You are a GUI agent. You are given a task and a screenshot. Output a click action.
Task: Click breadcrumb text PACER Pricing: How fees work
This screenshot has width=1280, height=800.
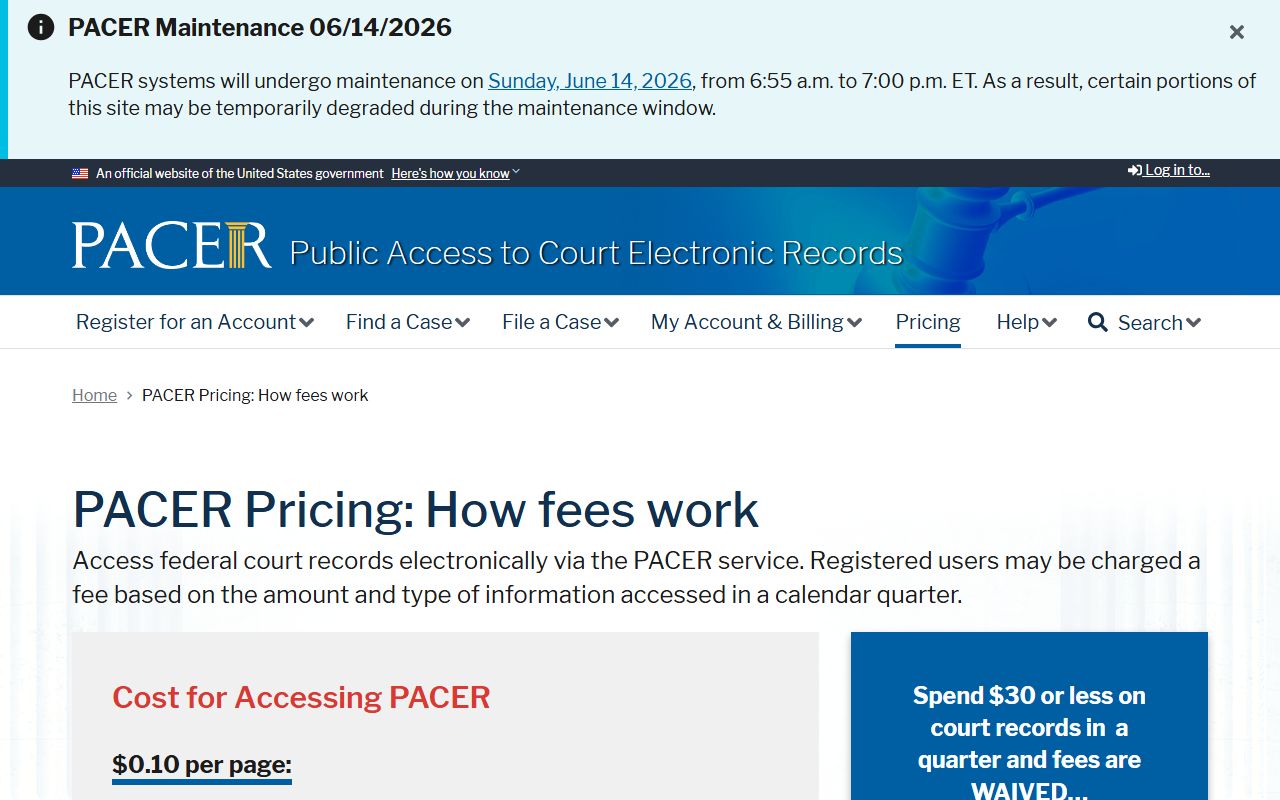255,395
